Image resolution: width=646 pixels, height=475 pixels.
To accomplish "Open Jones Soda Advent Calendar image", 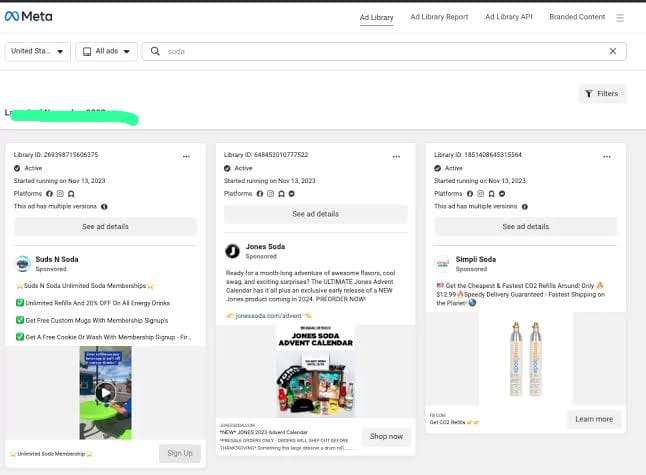I will click(x=316, y=372).
